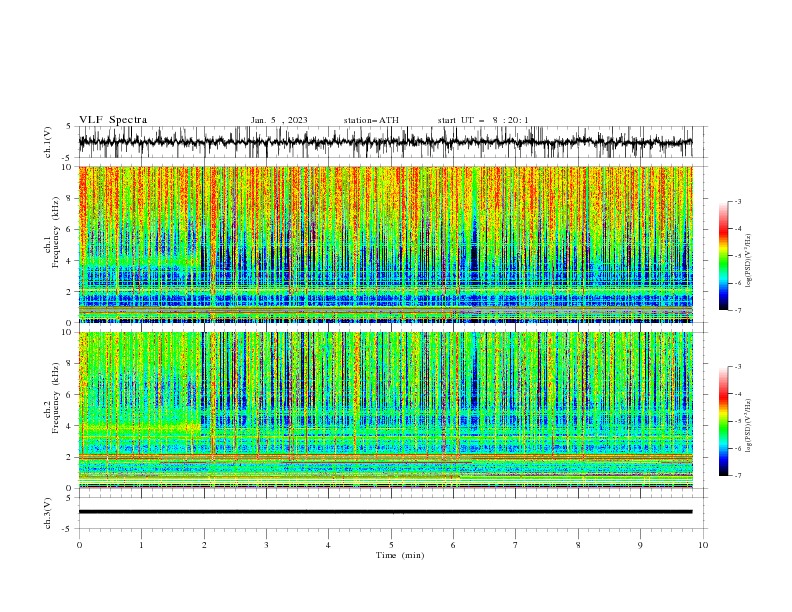Screen dimensions: 792x612
Task: Click time axis tick label "3"
Action: click(x=266, y=545)
